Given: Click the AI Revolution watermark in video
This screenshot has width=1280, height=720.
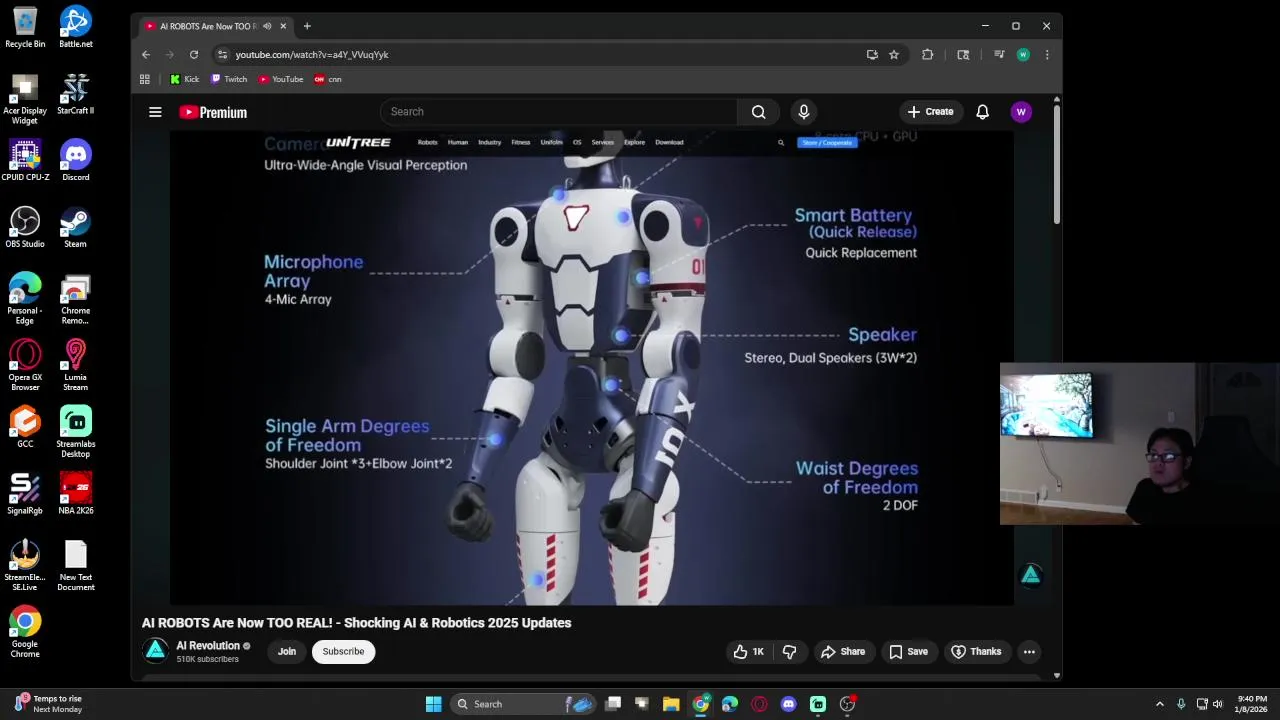Looking at the screenshot, I should 1031,575.
